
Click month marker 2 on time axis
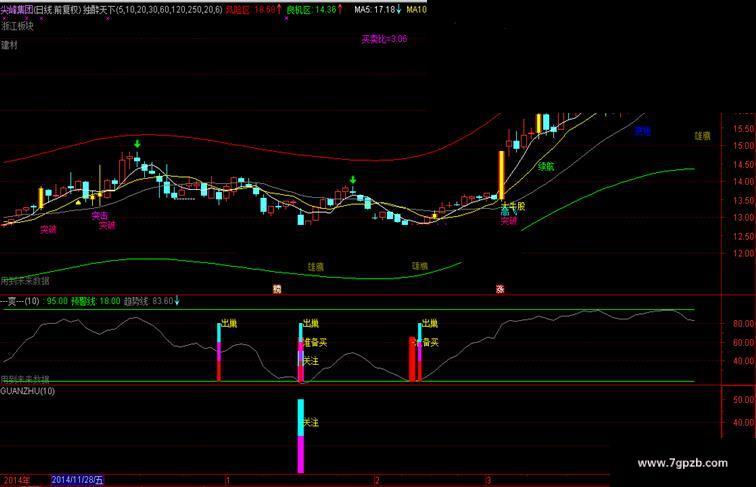377,480
